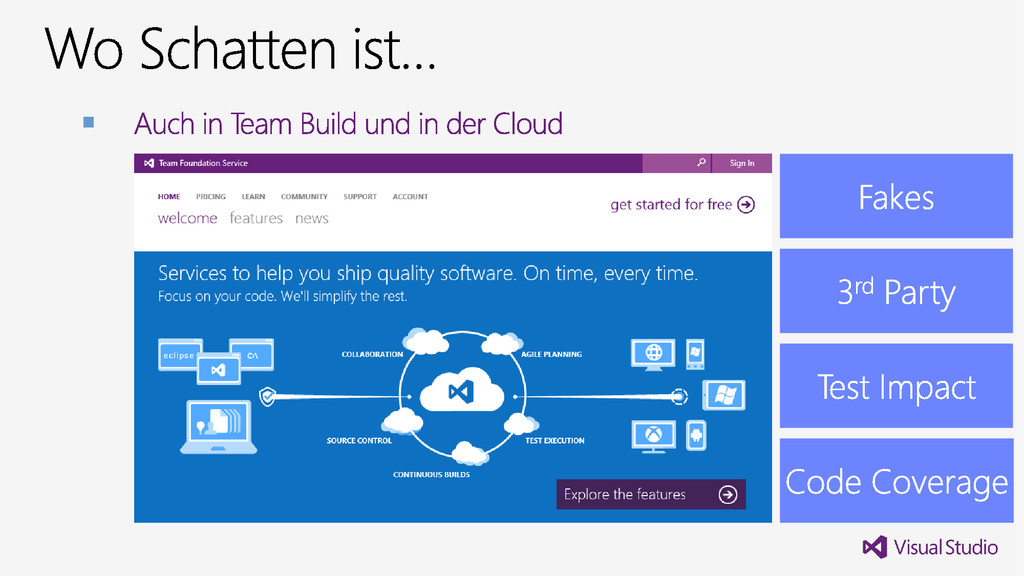The width and height of the screenshot is (1024, 576).
Task: Click the Team Foundation Service title
Action: click(x=203, y=163)
